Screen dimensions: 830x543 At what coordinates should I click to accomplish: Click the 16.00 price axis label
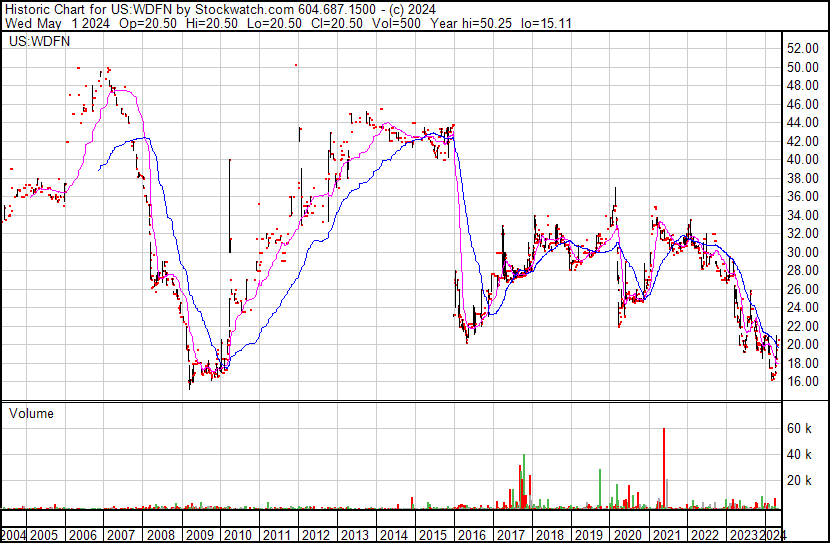click(802, 381)
